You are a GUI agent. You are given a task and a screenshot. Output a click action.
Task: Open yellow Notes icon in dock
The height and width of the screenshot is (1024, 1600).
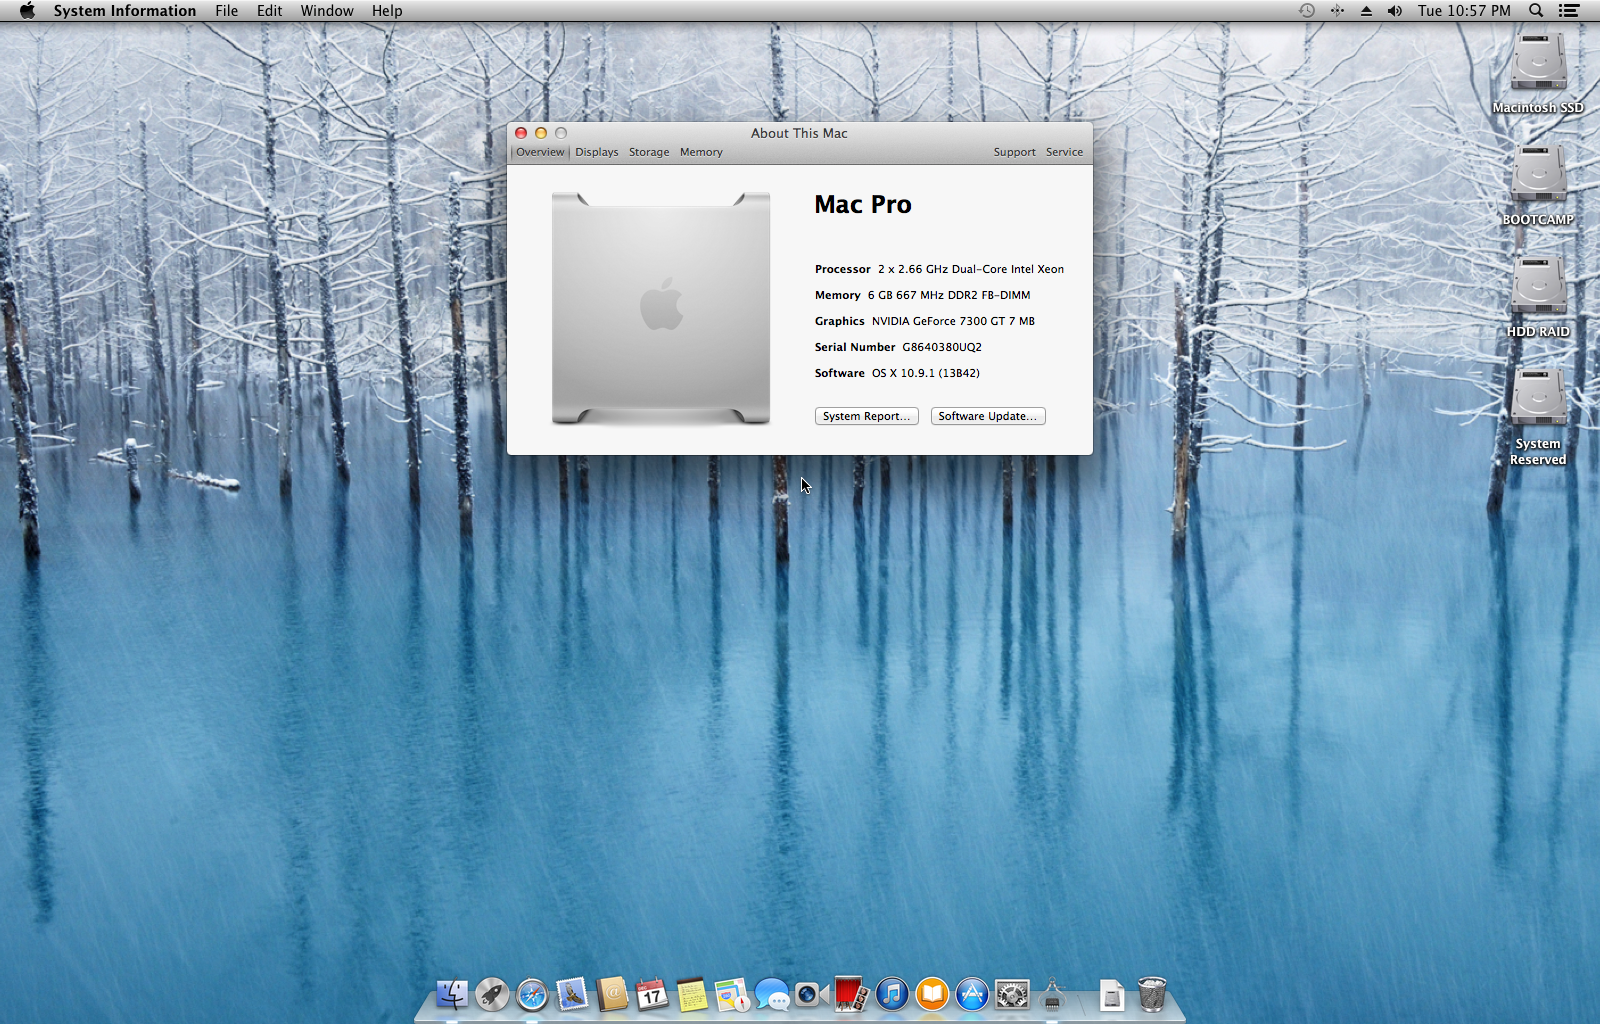692,994
